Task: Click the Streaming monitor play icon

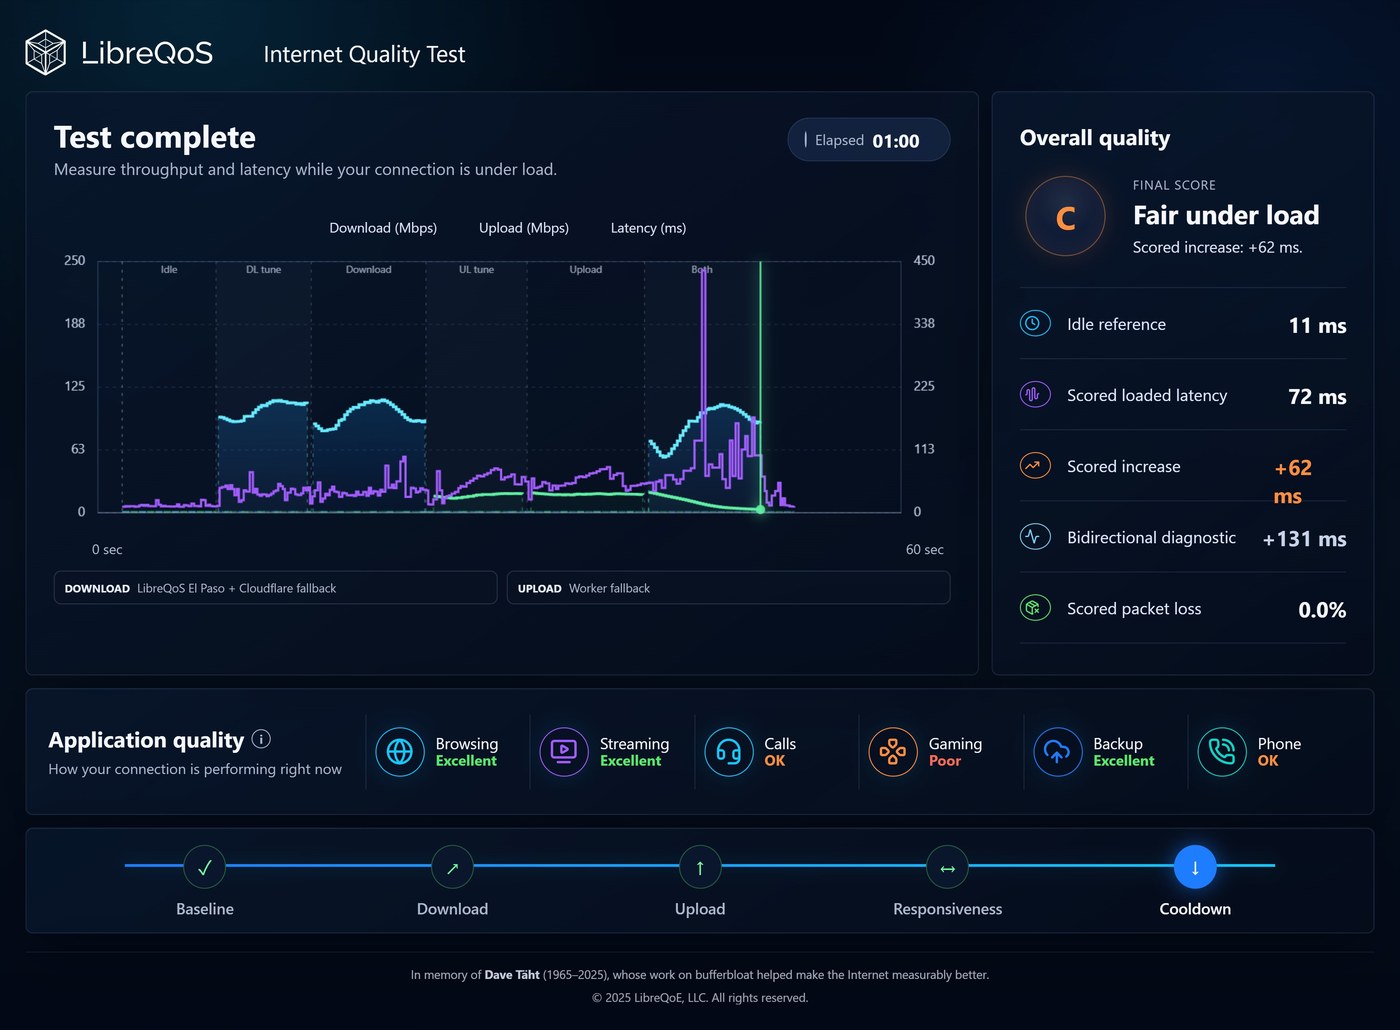Action: click(564, 752)
